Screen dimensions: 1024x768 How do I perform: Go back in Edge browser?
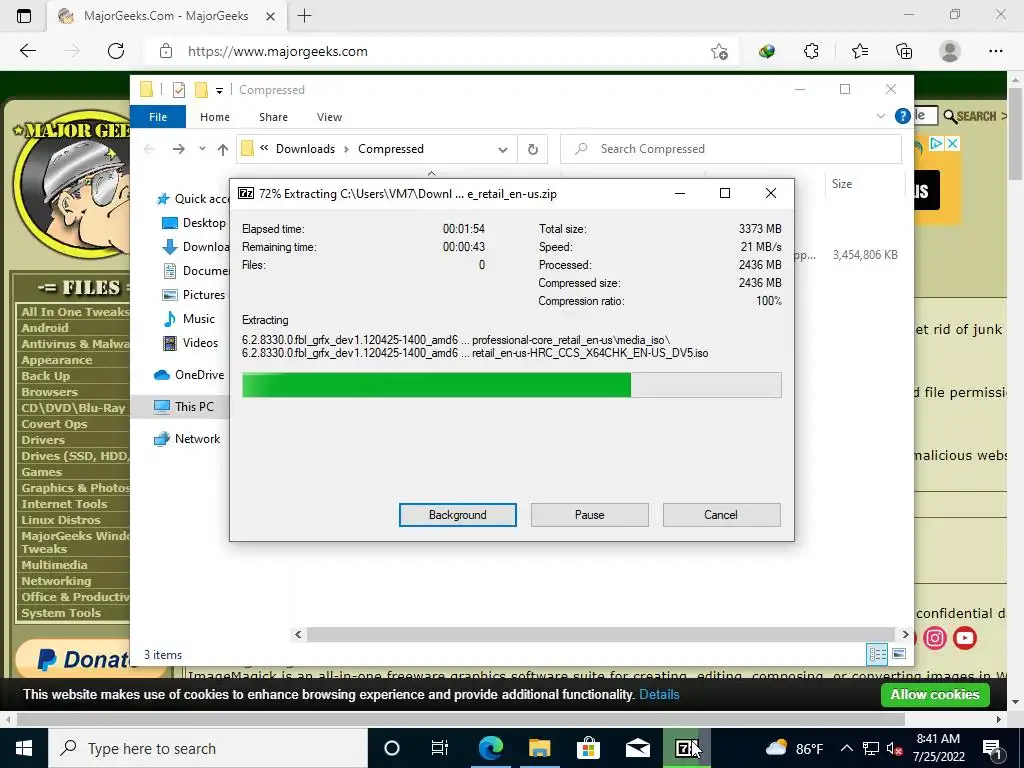point(27,51)
